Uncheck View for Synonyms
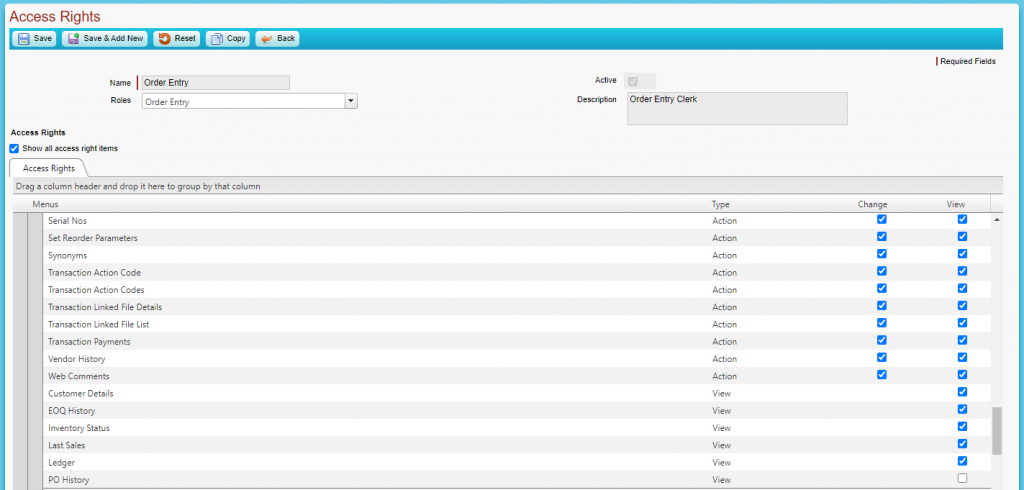The height and width of the screenshot is (490, 1024). (962, 253)
